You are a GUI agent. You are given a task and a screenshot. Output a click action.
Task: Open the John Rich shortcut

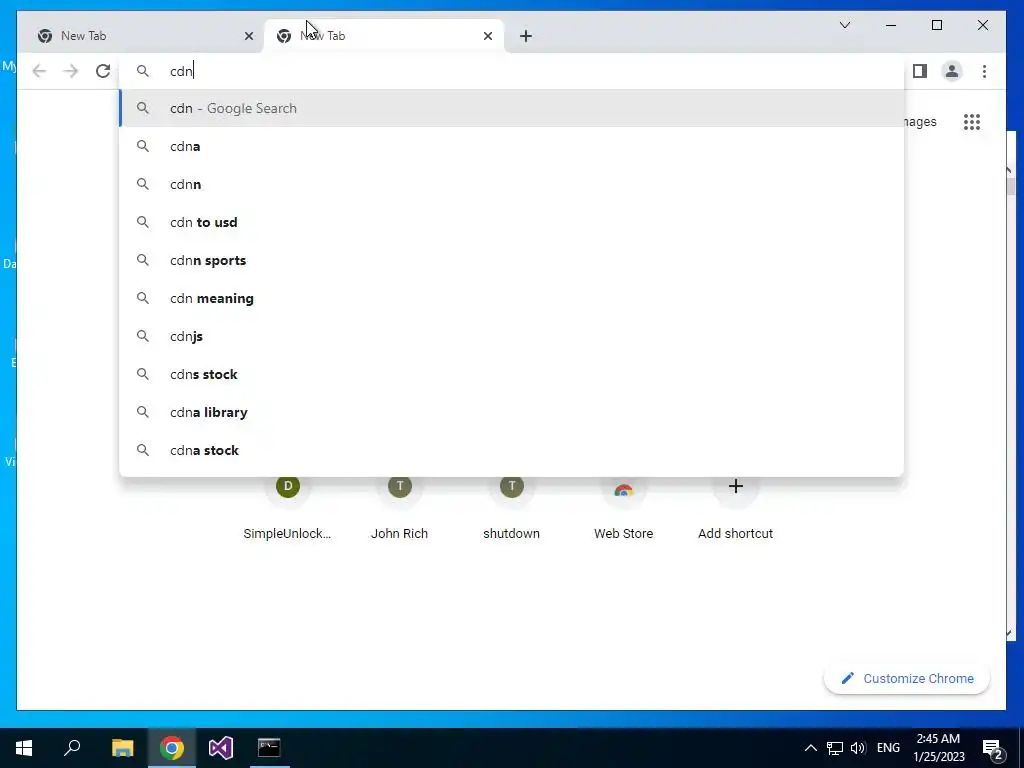coord(400,507)
